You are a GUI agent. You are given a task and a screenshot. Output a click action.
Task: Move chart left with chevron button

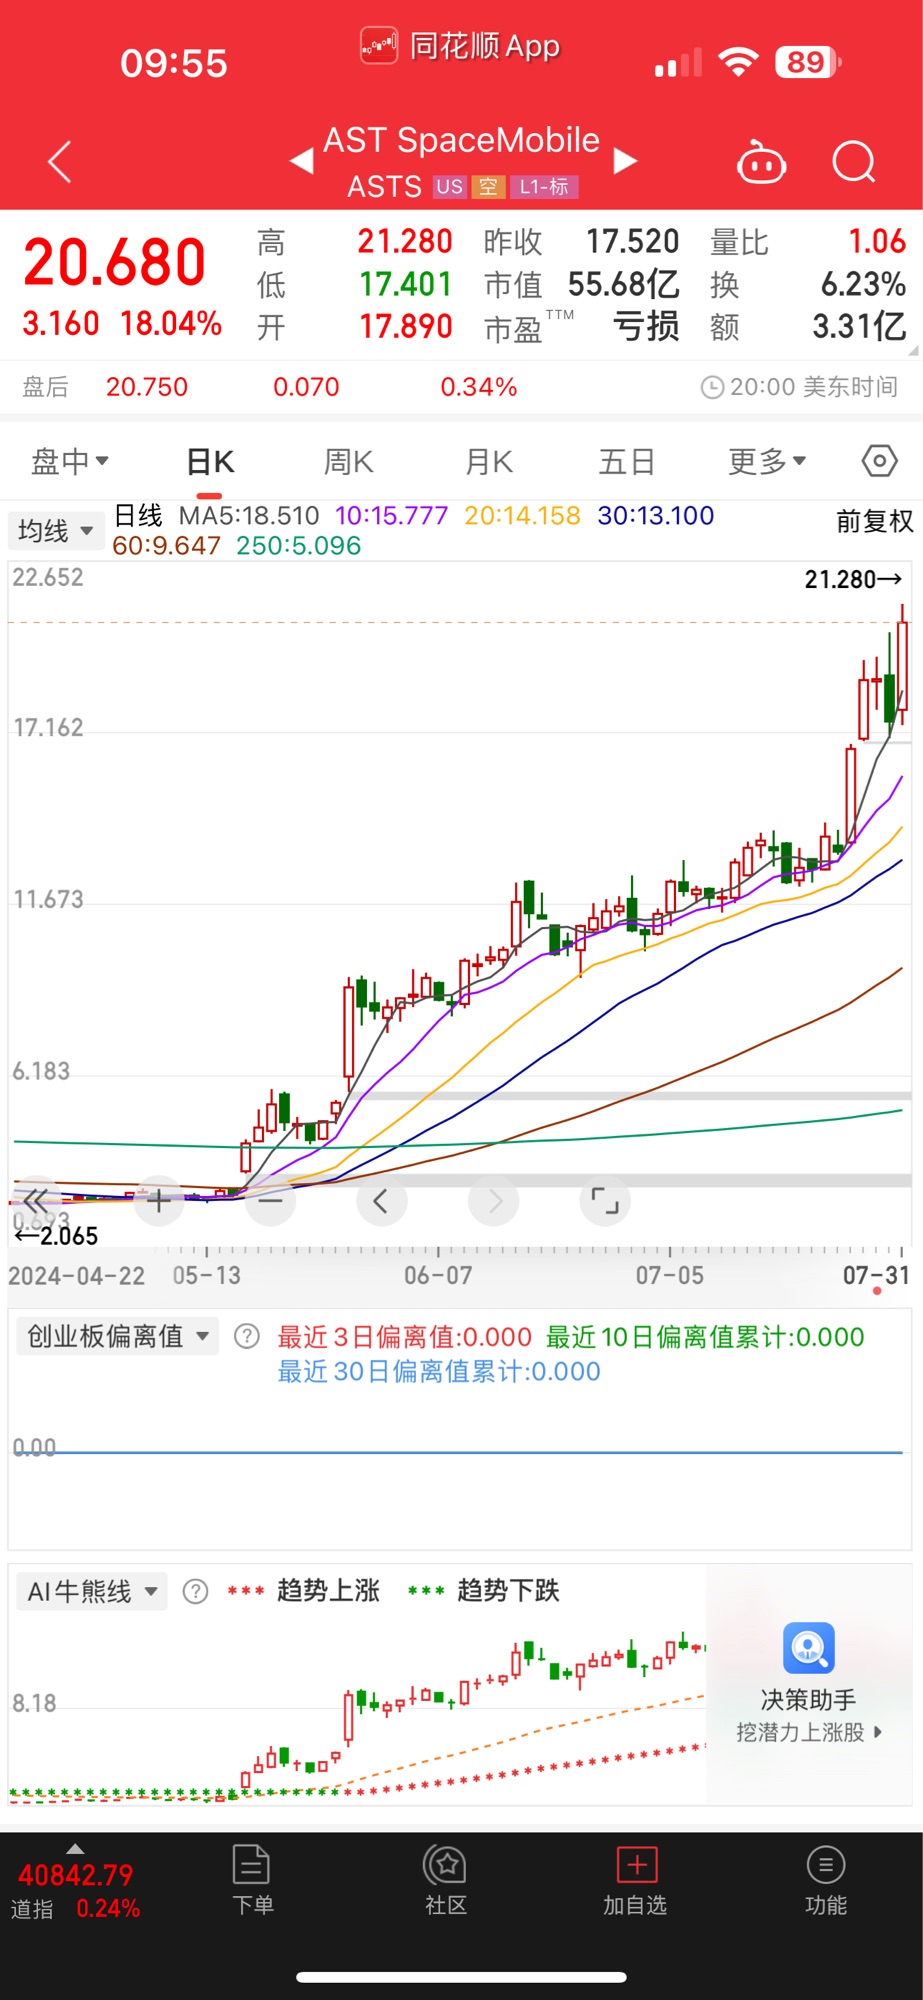tap(381, 1200)
